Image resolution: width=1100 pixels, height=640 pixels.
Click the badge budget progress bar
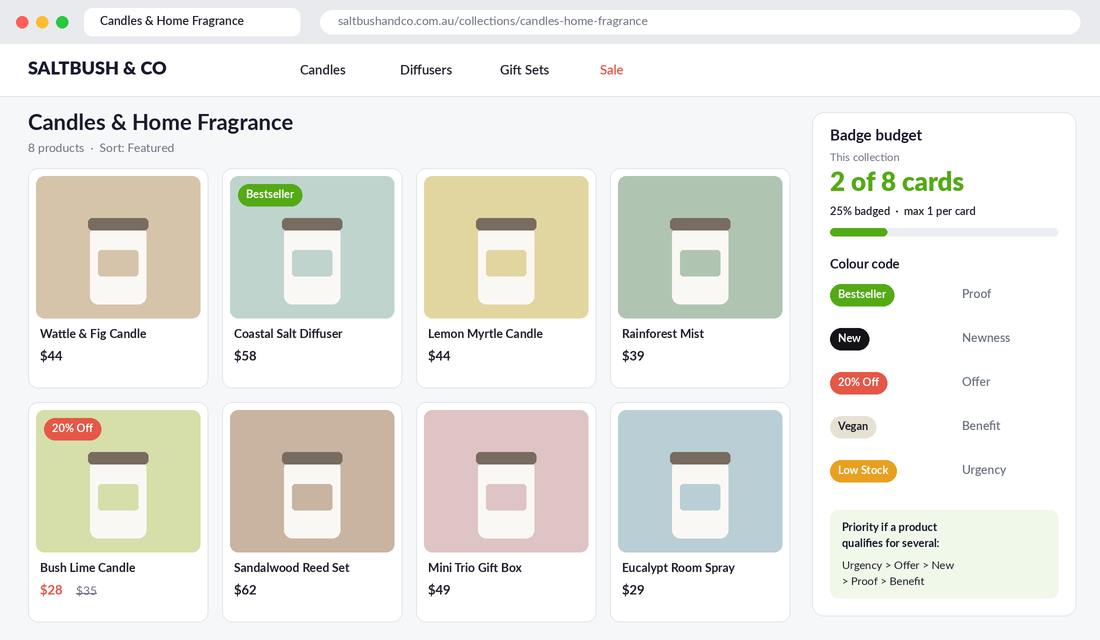(x=944, y=232)
